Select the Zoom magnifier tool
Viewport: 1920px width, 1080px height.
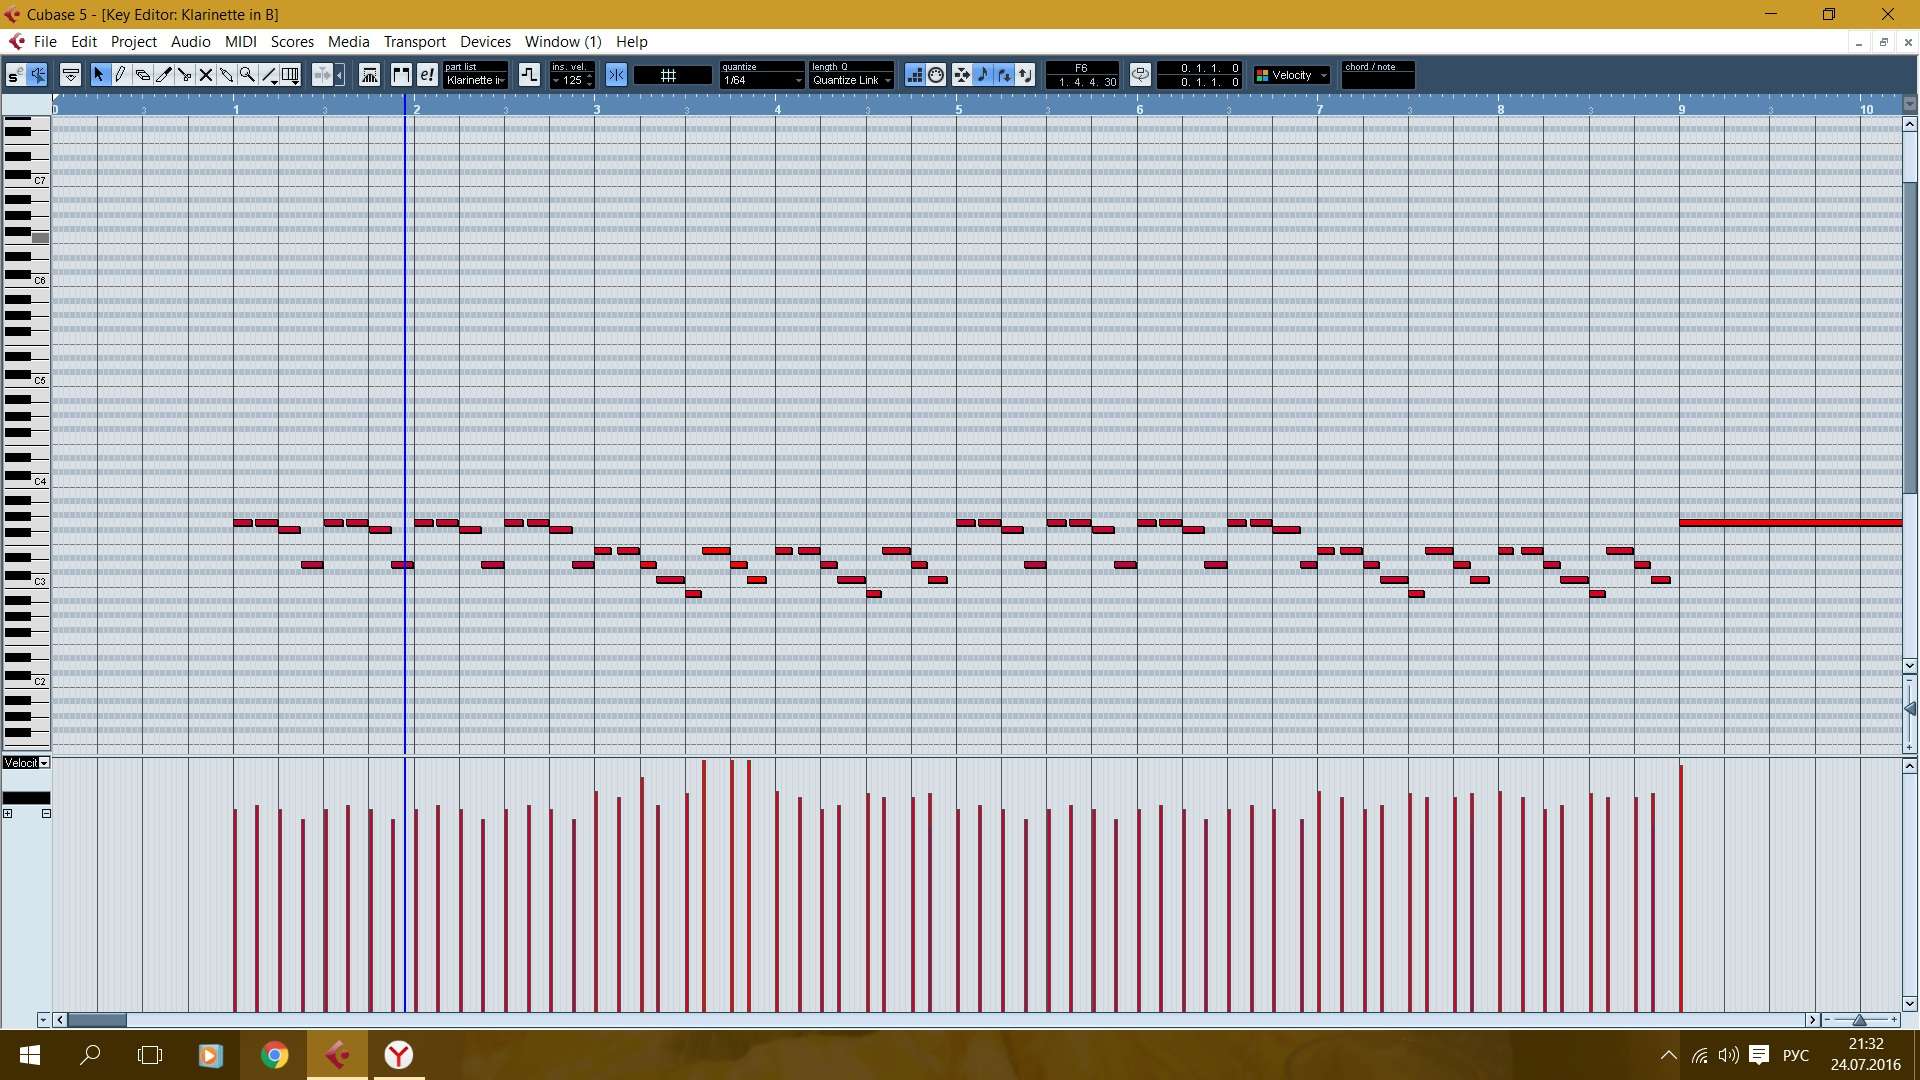[247, 75]
